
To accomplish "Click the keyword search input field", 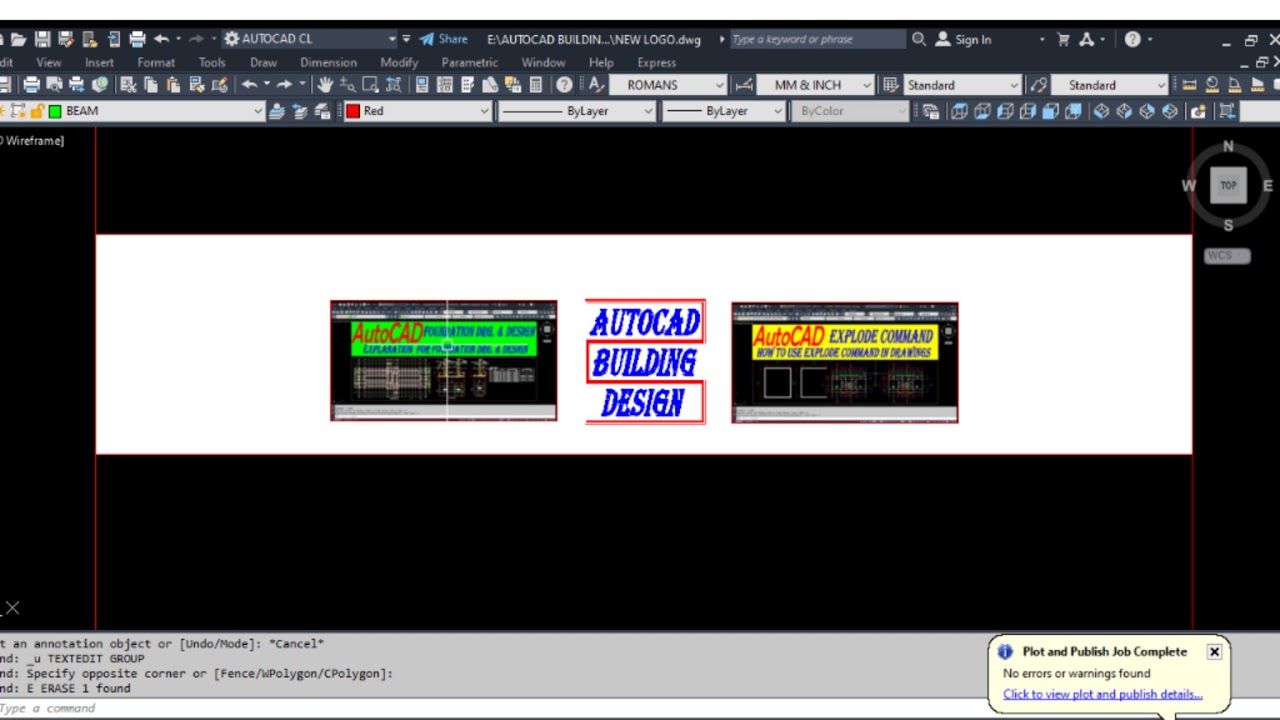I will [x=817, y=39].
